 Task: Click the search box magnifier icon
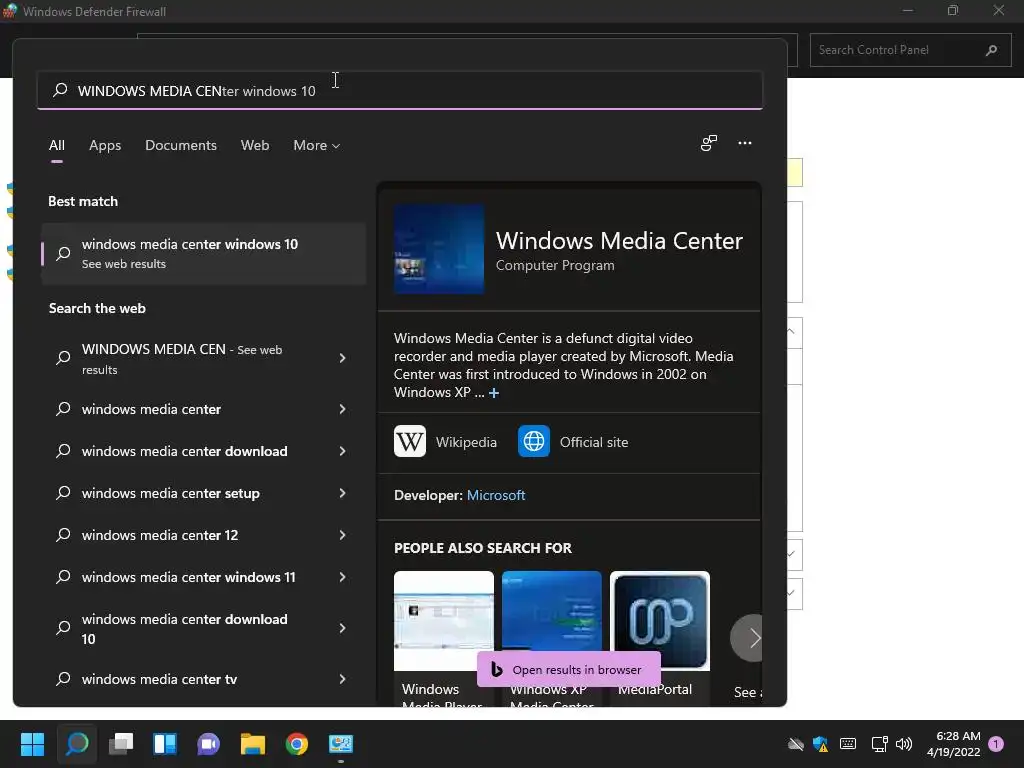(60, 90)
